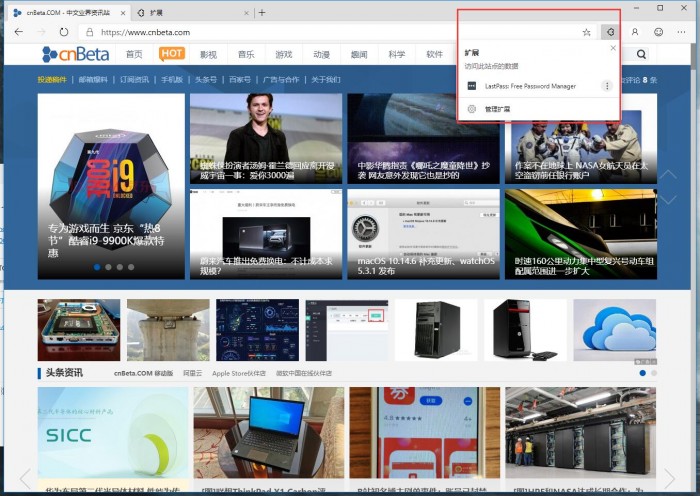The height and width of the screenshot is (496, 700).
Task: Close the extensions popup panel
Action: (613, 48)
